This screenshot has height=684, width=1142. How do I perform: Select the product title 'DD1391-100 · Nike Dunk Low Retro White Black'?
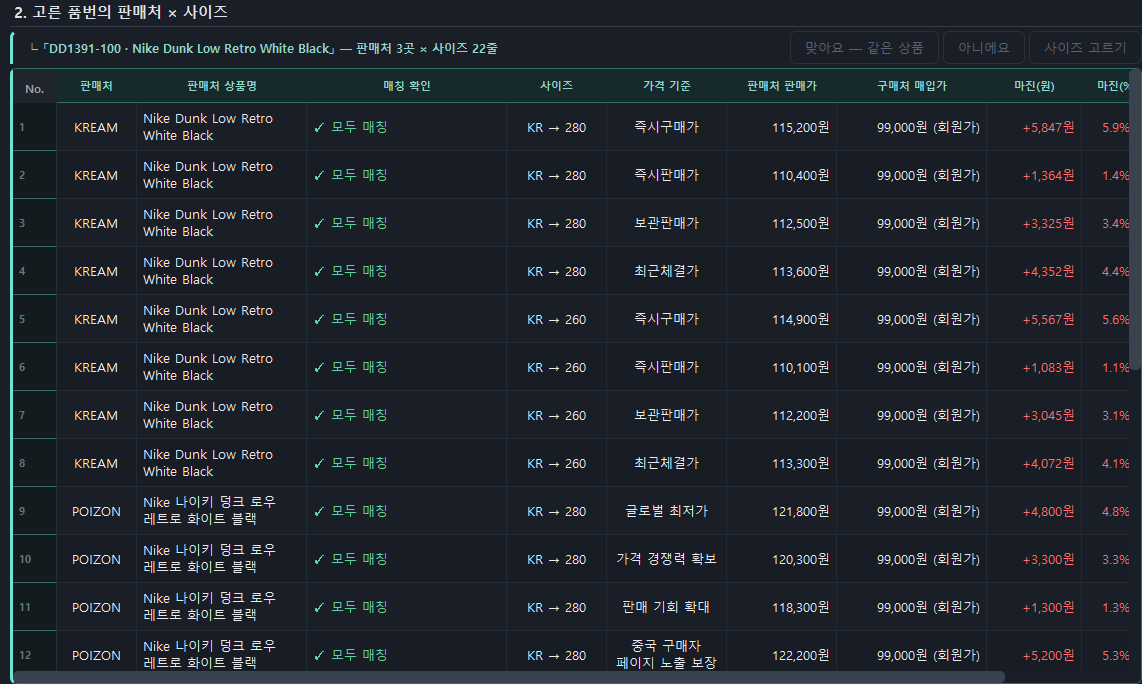(189, 49)
